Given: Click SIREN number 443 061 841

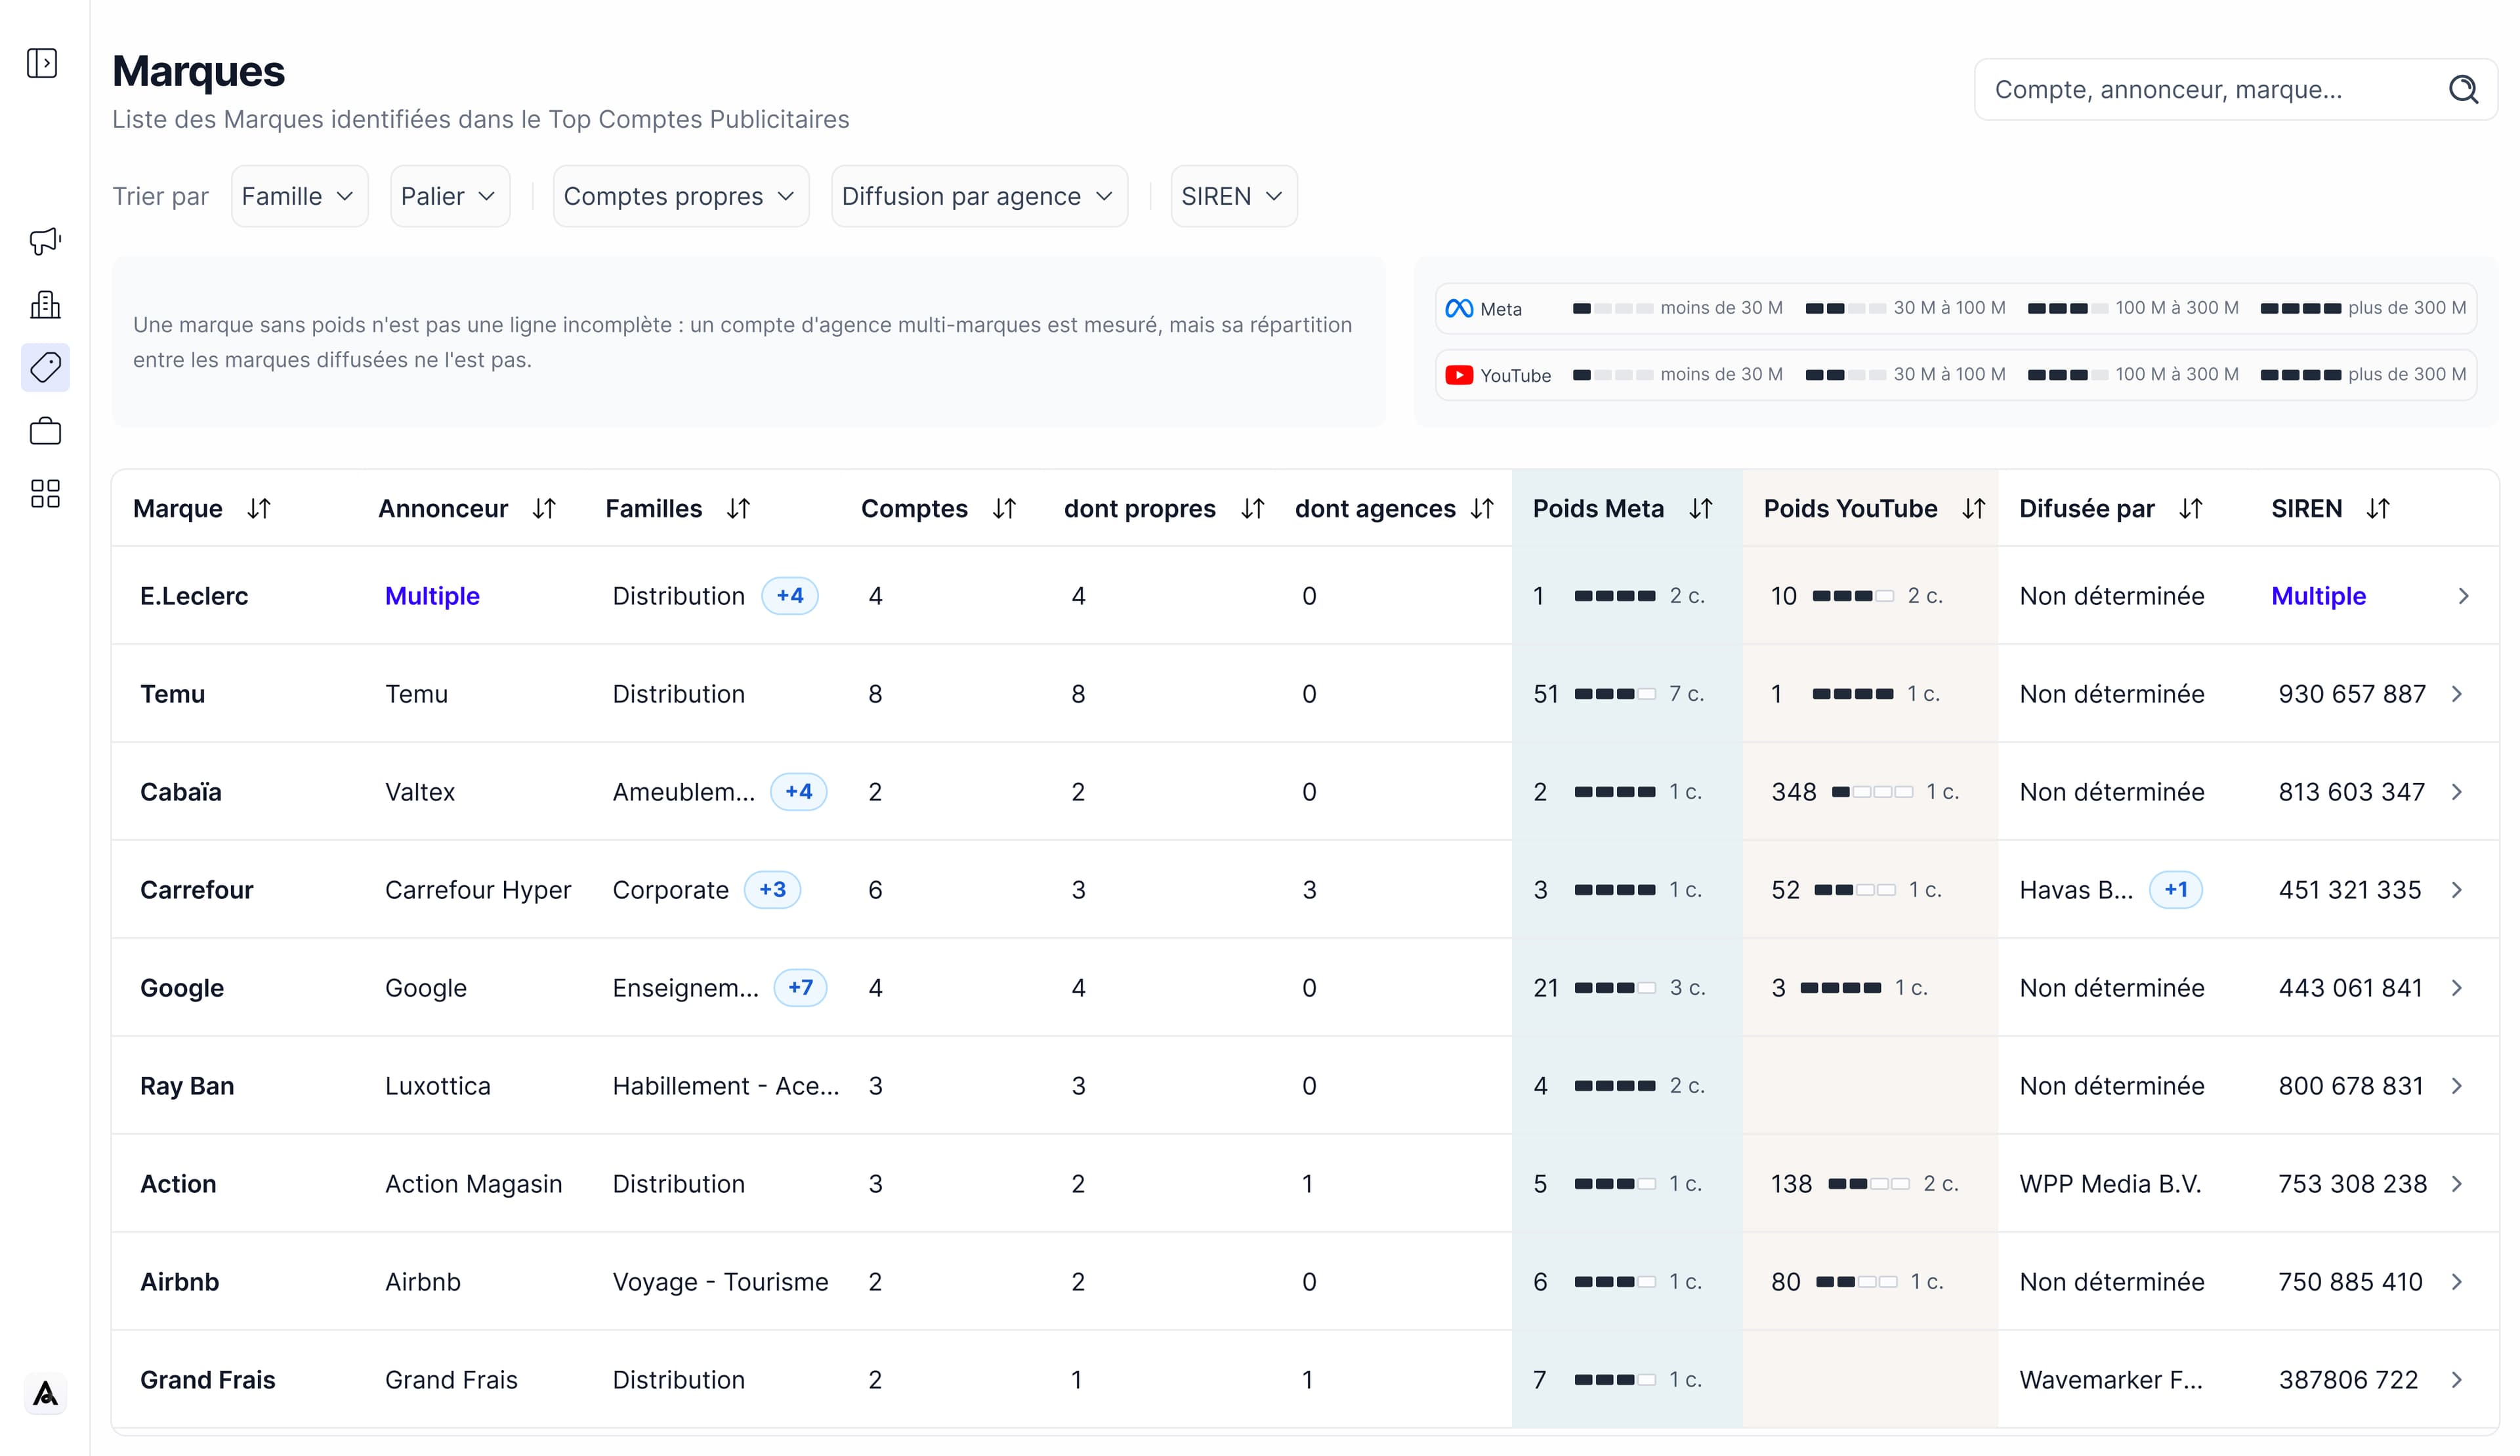Looking at the screenshot, I should click(x=2350, y=988).
